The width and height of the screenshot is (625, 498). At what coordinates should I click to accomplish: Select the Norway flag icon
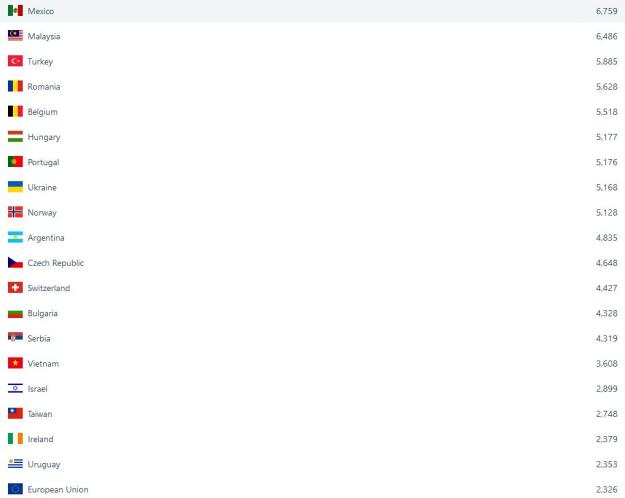coord(15,212)
